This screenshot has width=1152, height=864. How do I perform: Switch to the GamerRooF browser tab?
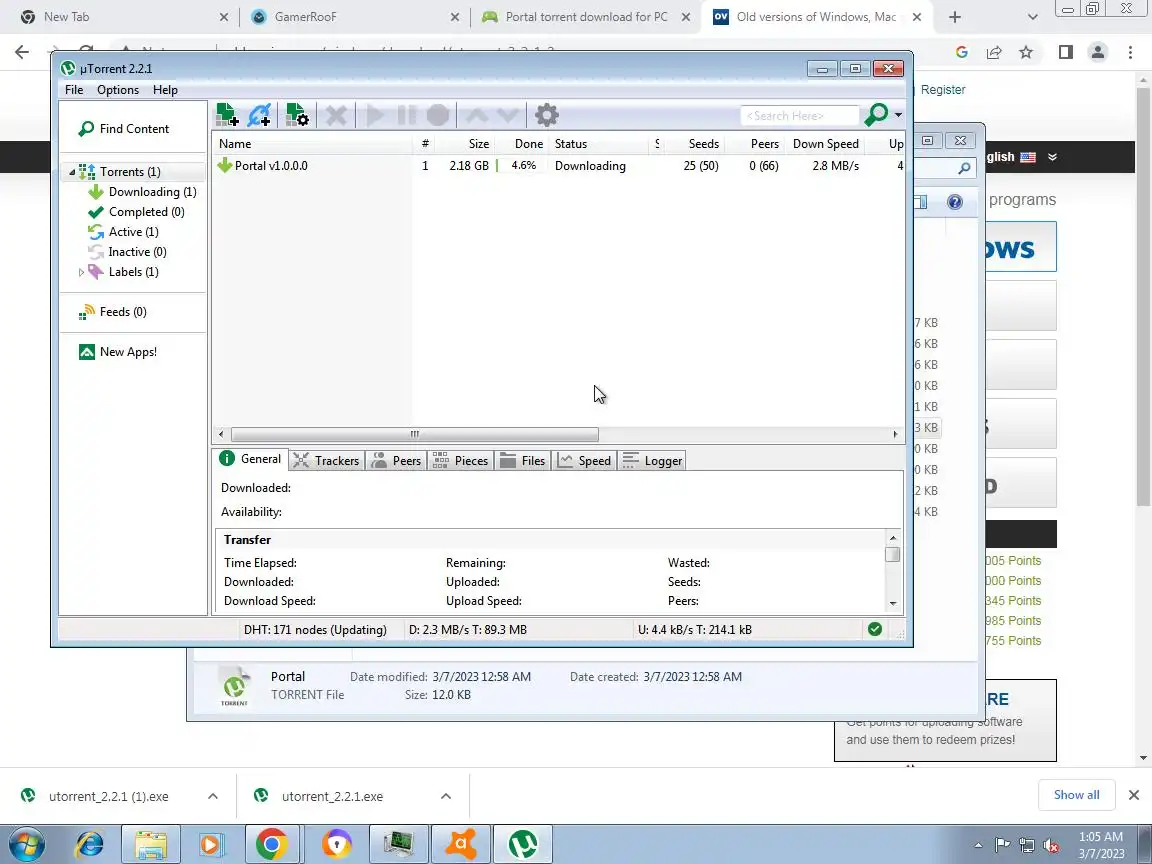point(354,16)
